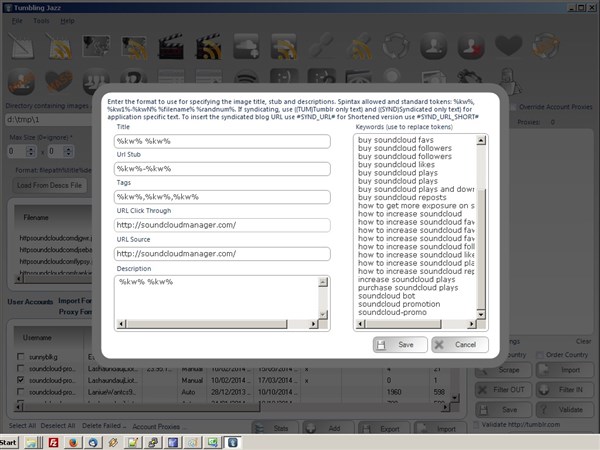Click the circular arrows reblog icon
The image size is (600, 450).
click(x=396, y=46)
